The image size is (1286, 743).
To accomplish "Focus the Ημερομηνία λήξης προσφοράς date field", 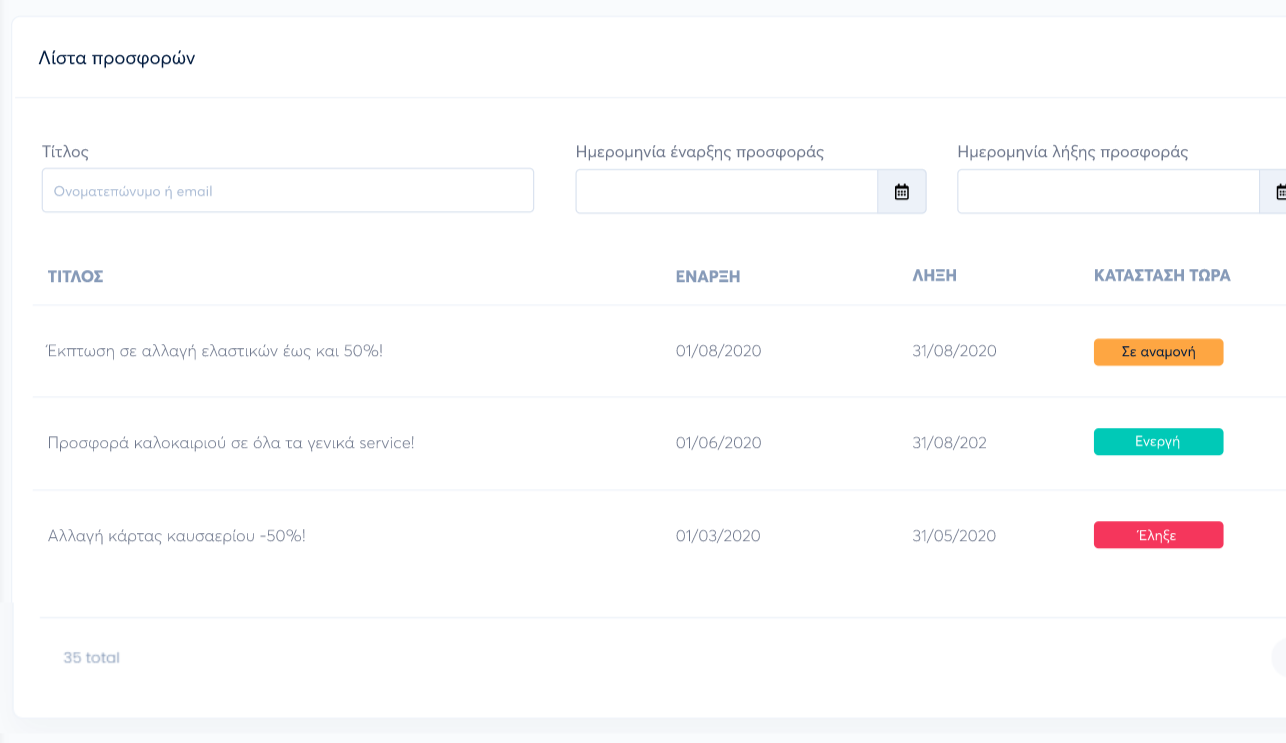I will click(x=1107, y=191).
